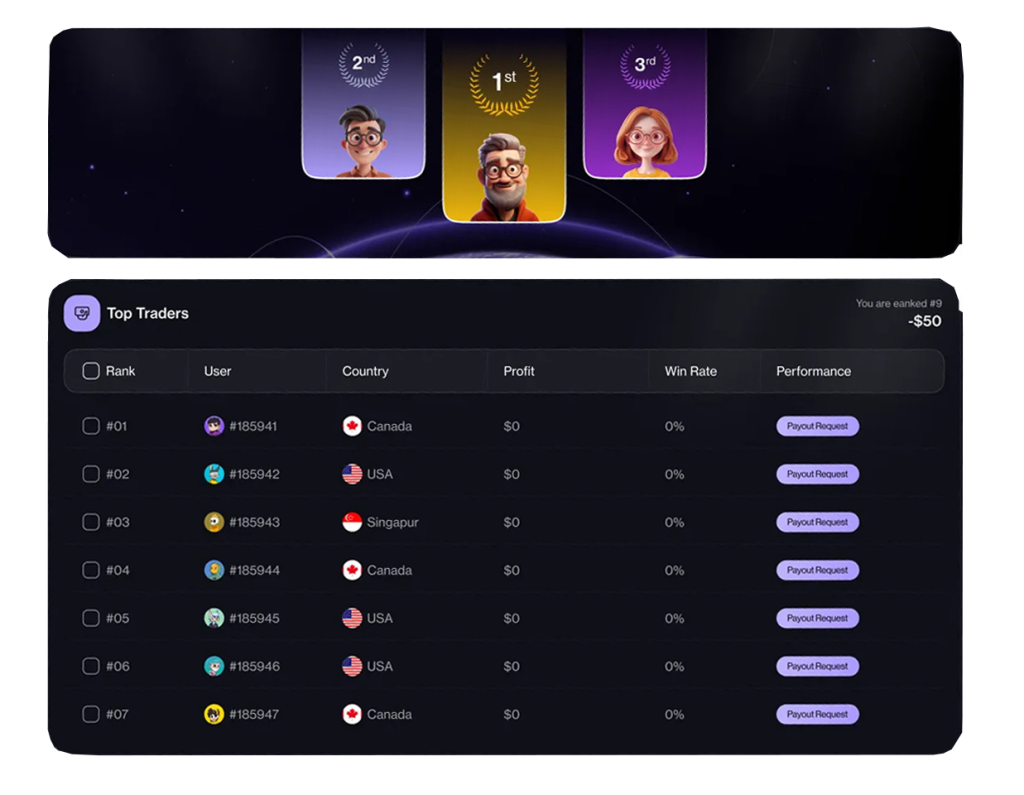Select the checkbox in row #07
This screenshot has width=1024, height=795.
[91, 714]
